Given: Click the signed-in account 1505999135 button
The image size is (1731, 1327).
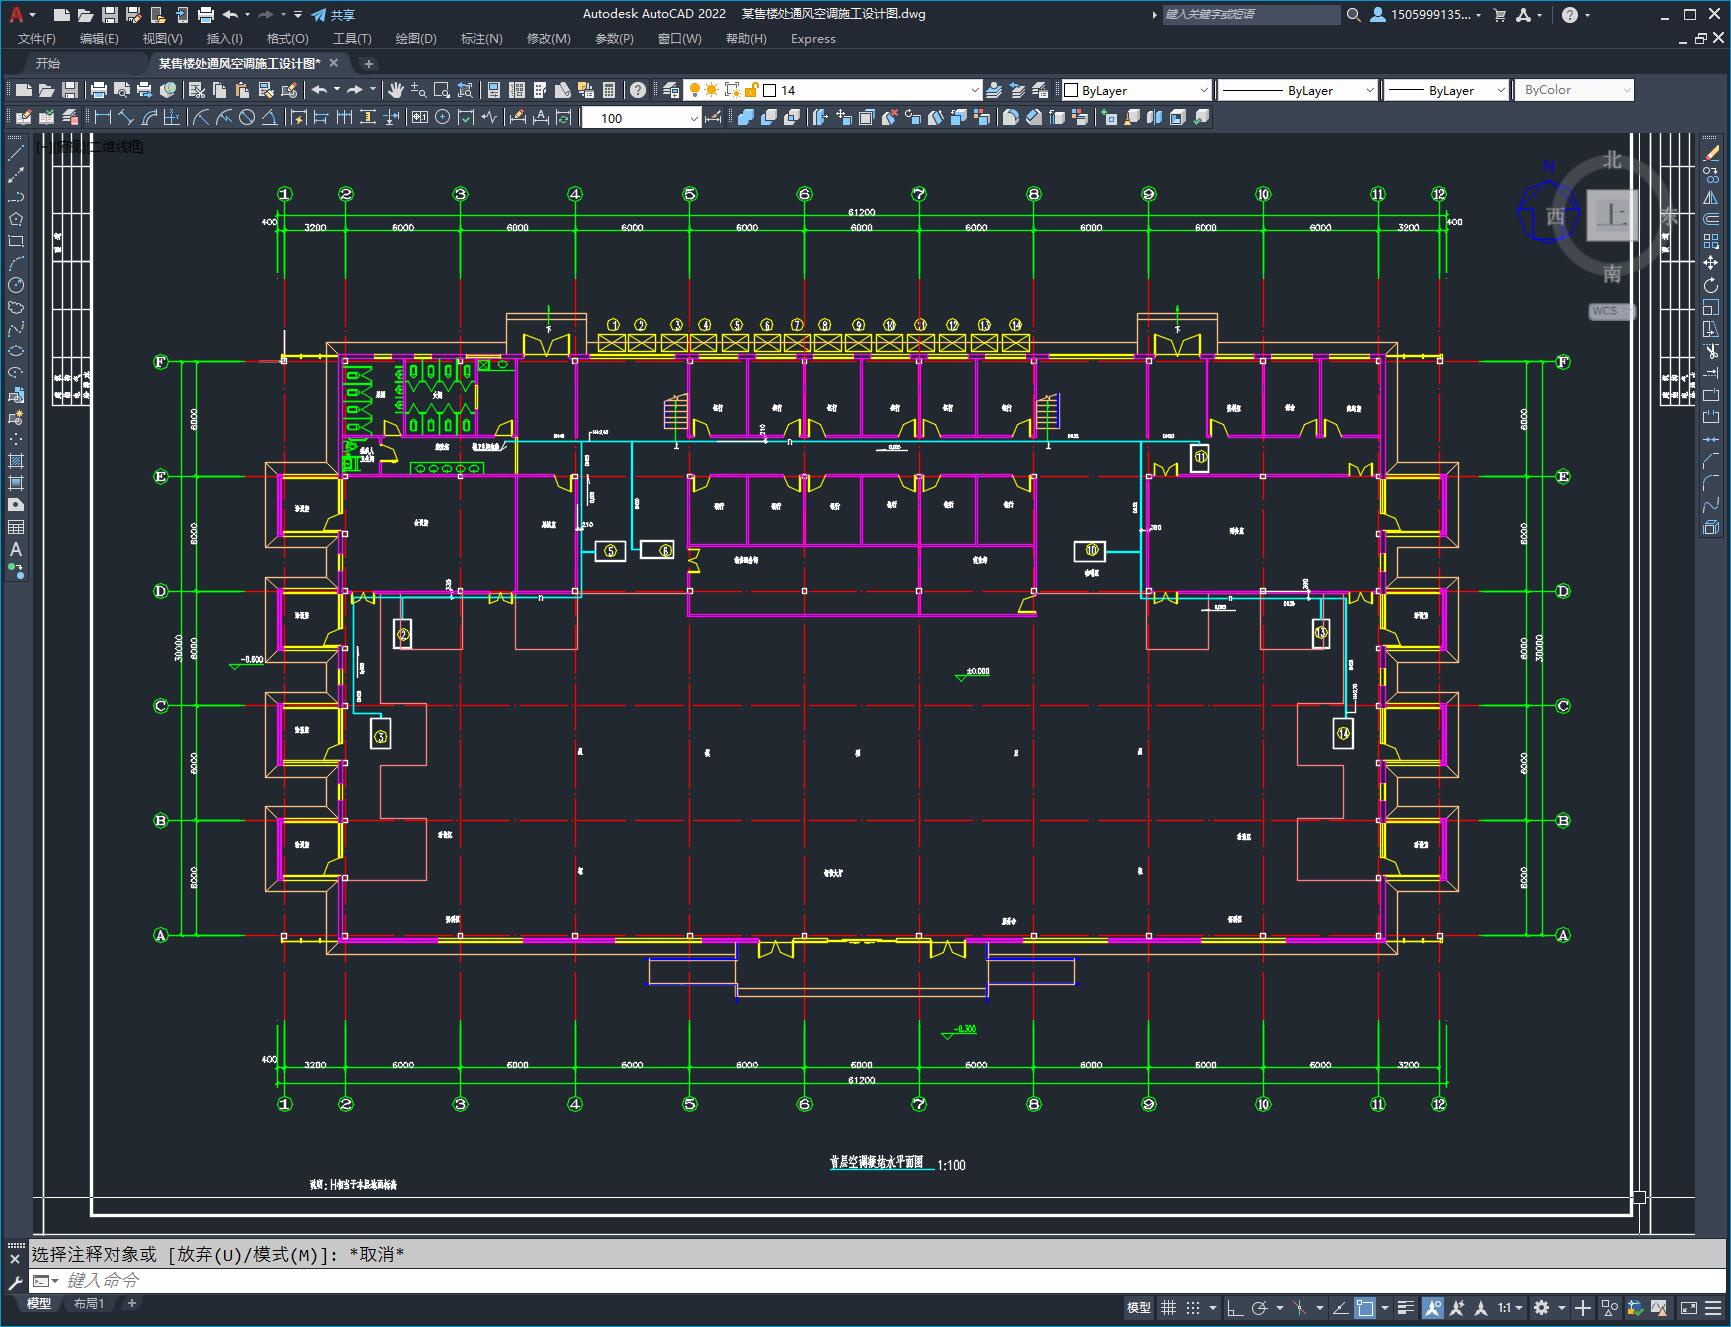Looking at the screenshot, I should [x=1426, y=15].
